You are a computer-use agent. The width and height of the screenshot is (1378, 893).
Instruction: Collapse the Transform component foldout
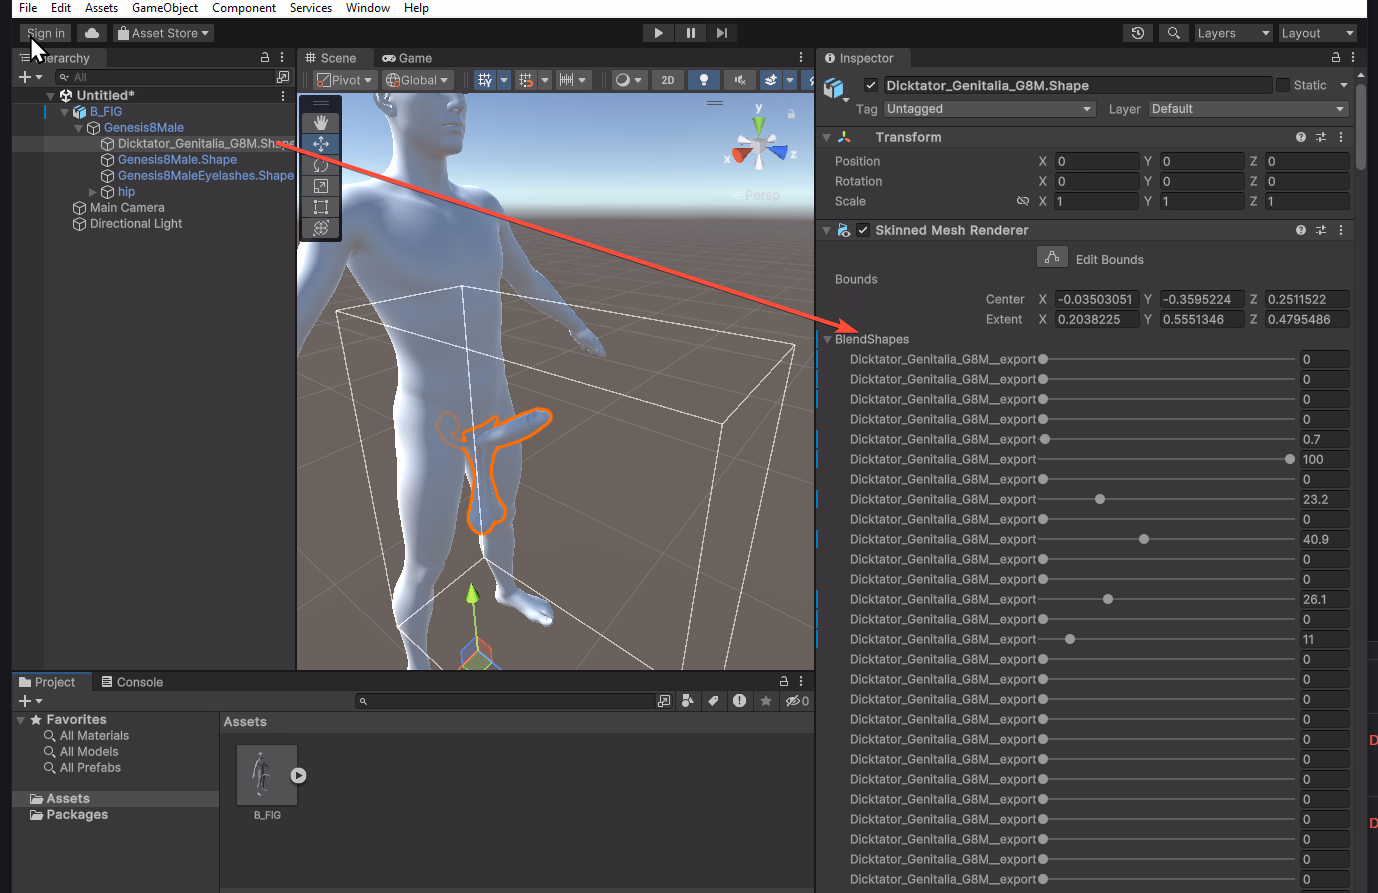pyautogui.click(x=827, y=137)
